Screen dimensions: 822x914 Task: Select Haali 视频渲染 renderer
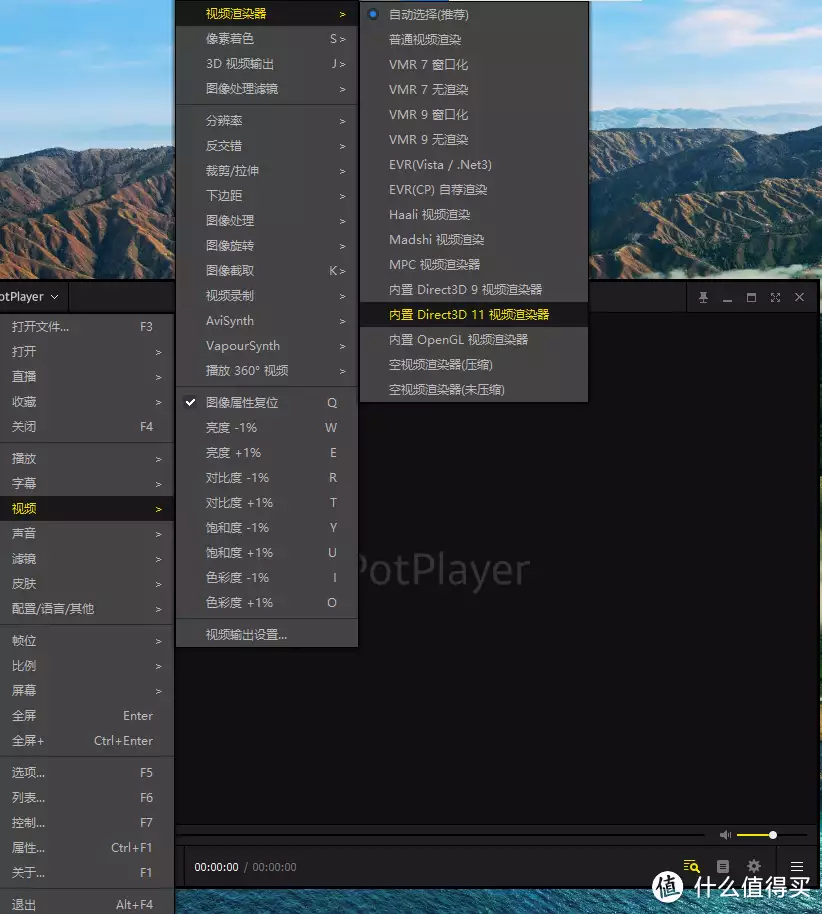(x=474, y=215)
